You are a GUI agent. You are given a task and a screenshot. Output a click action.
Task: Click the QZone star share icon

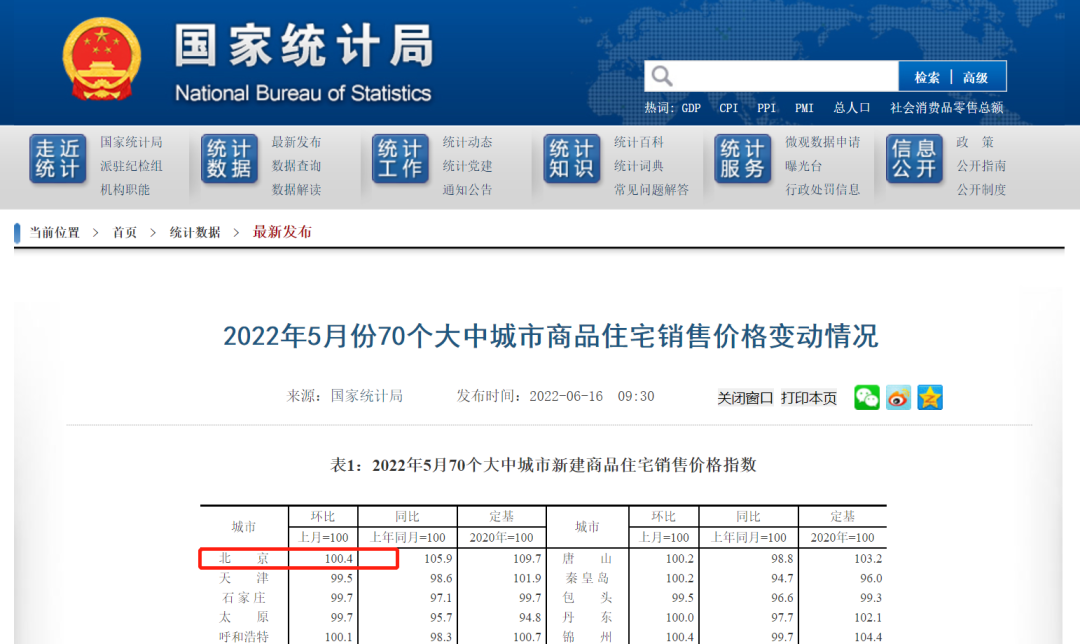point(929,397)
